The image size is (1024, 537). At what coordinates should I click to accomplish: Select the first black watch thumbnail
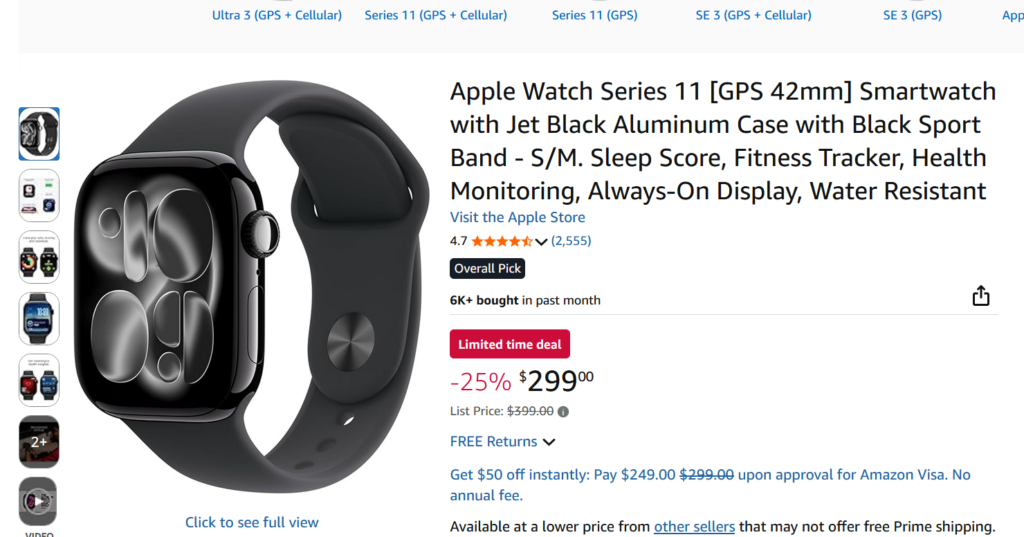[39, 134]
